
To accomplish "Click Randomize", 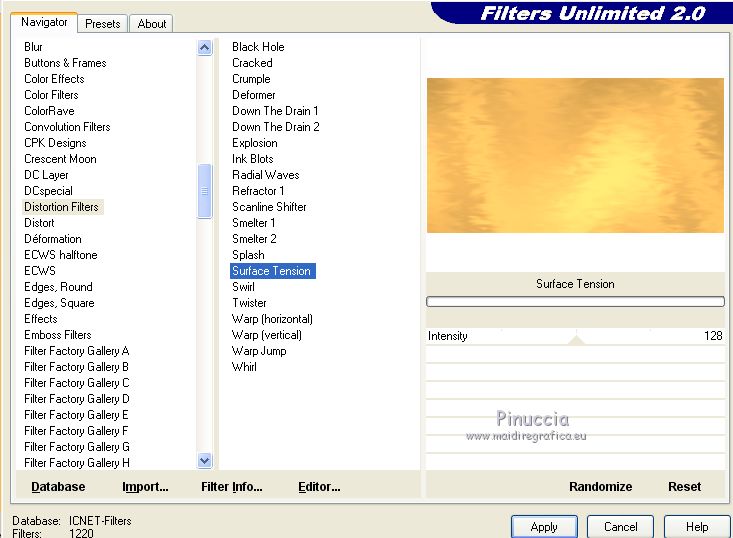I will point(600,487).
